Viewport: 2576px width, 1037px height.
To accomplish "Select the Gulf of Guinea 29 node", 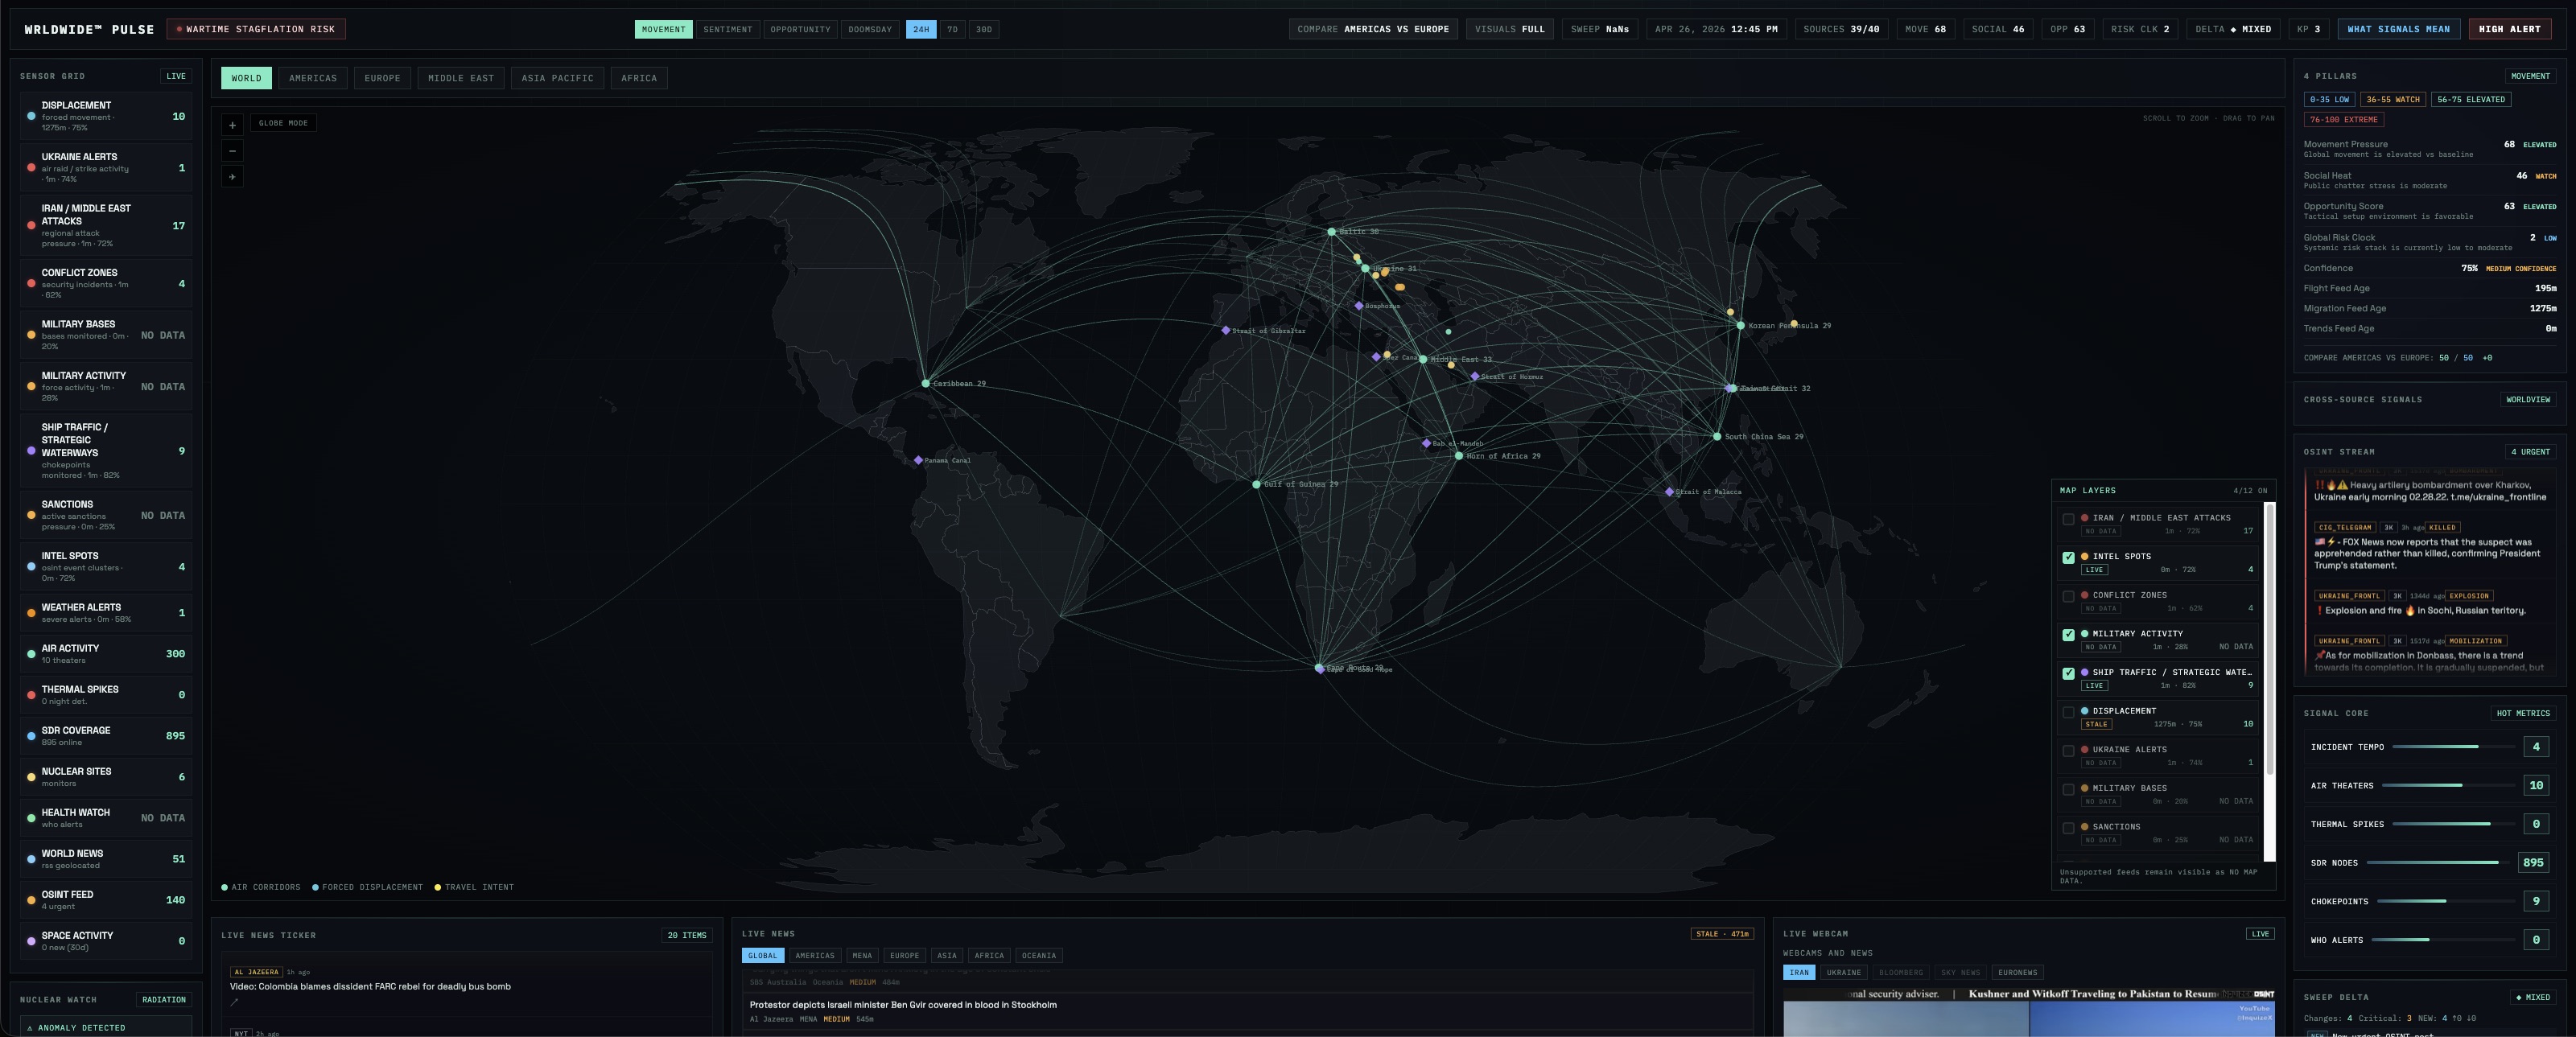I will [x=1257, y=484].
